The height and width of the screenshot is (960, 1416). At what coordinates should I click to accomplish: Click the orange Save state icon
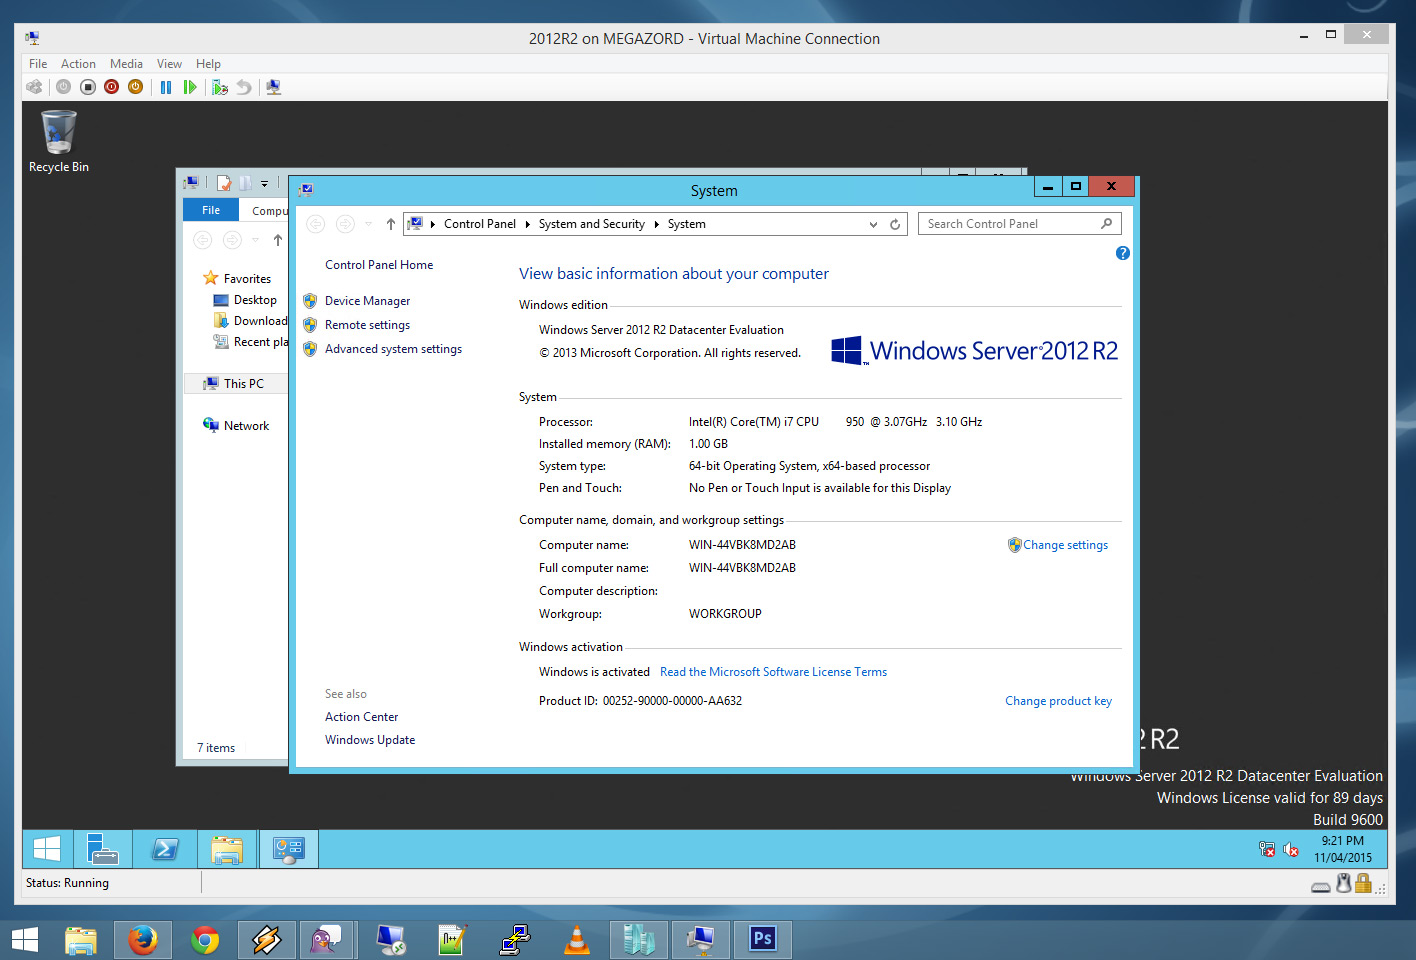click(x=135, y=87)
